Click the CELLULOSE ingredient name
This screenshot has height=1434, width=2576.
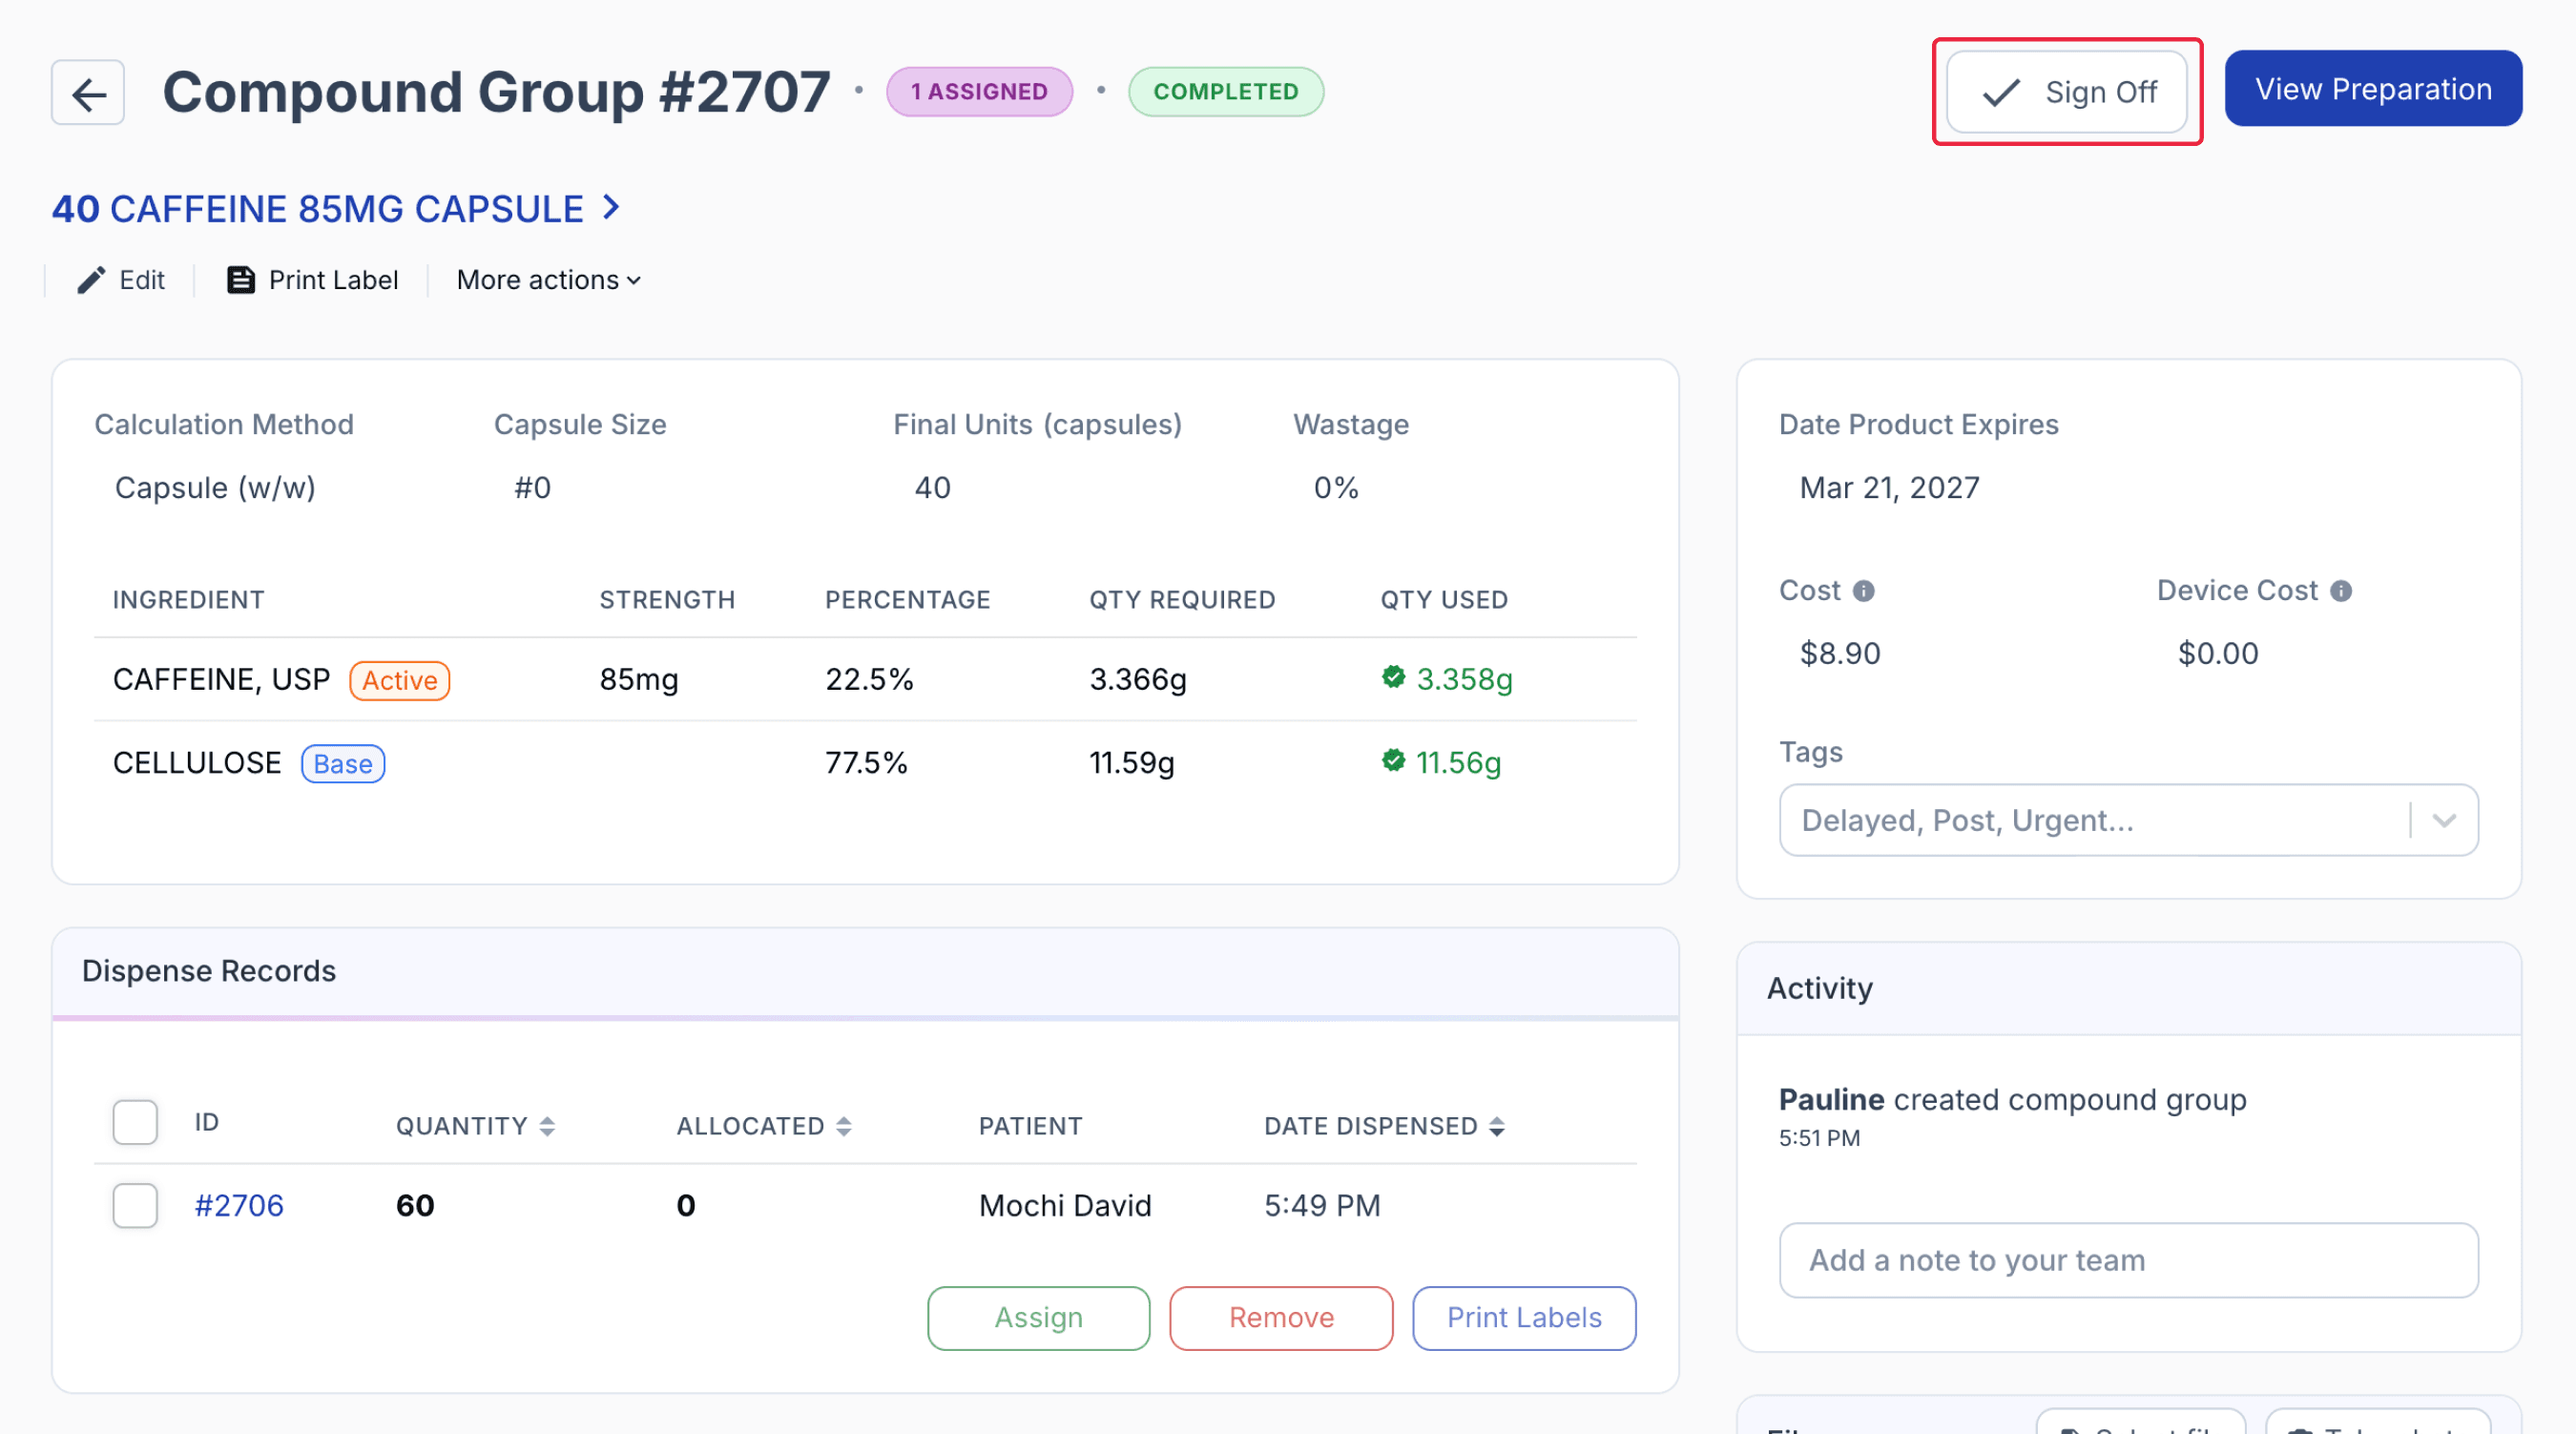click(x=197, y=762)
